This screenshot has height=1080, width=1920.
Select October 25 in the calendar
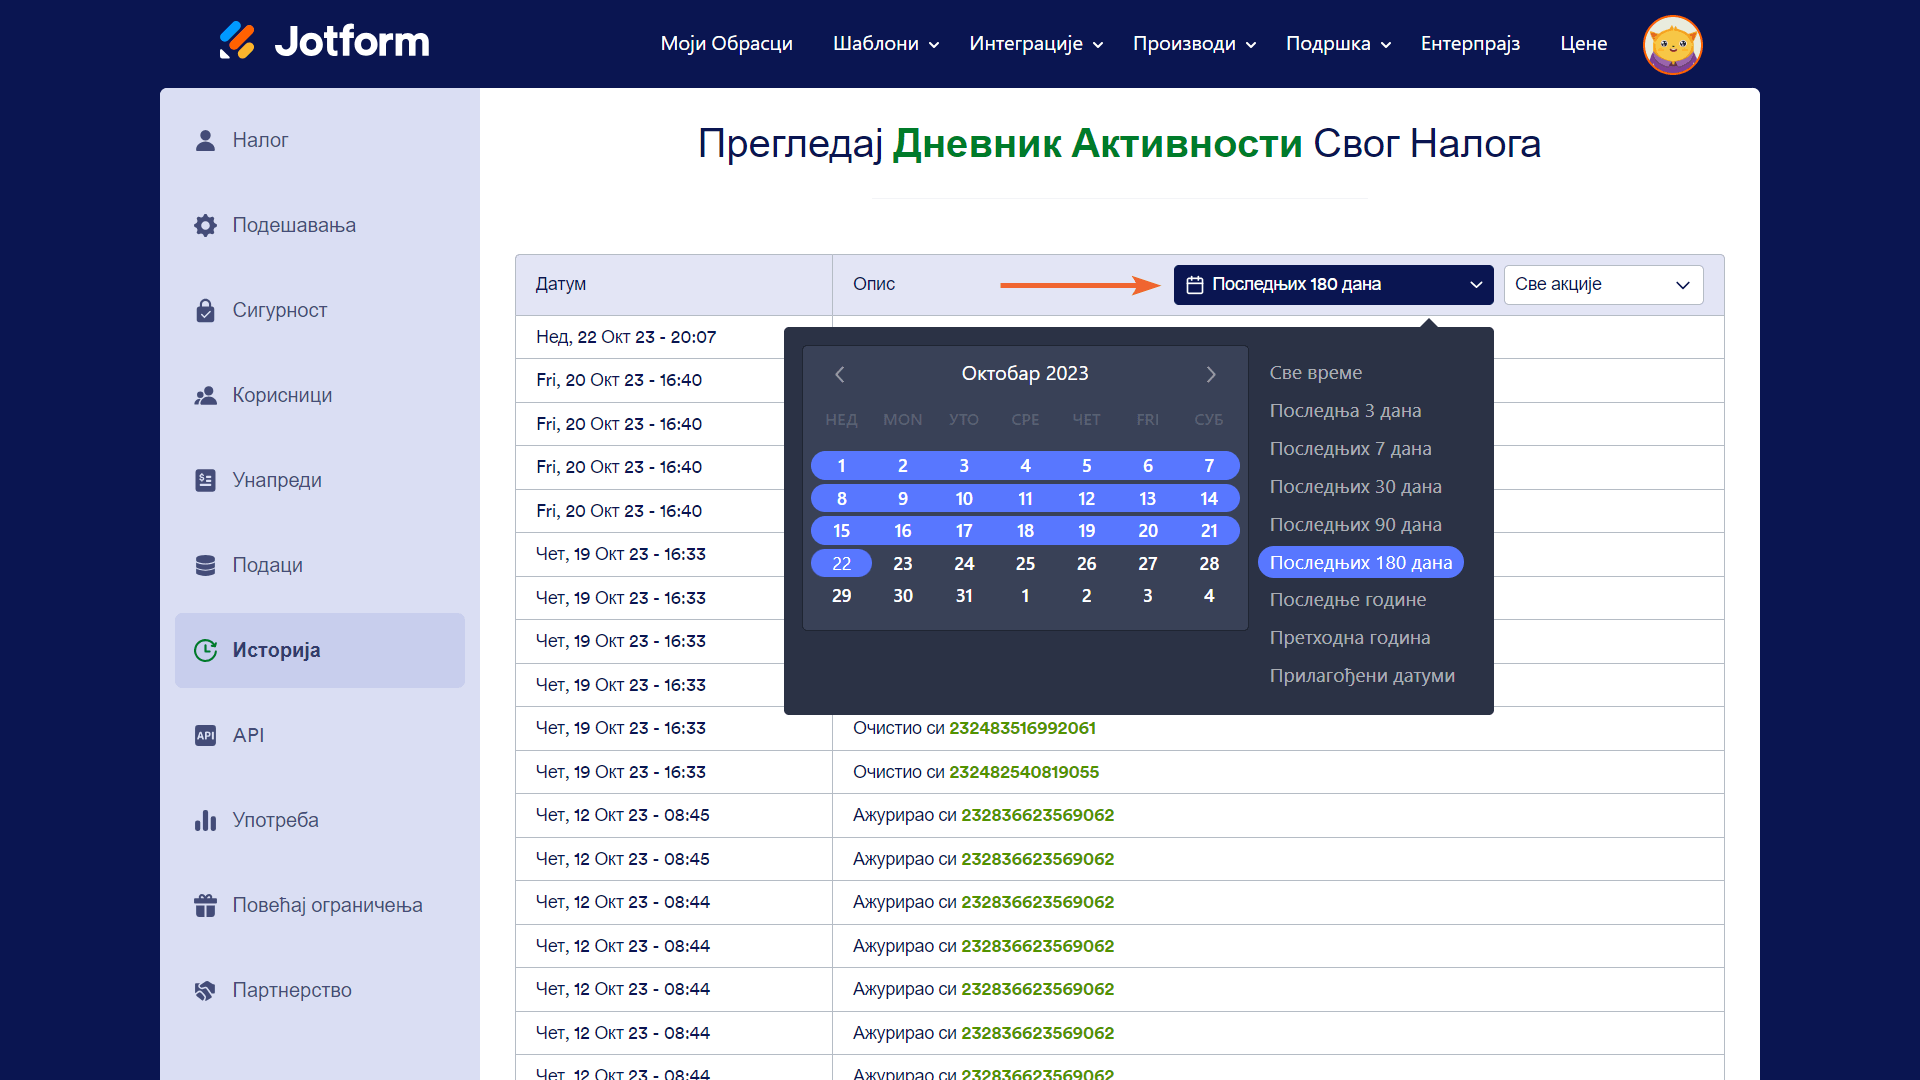1025,564
